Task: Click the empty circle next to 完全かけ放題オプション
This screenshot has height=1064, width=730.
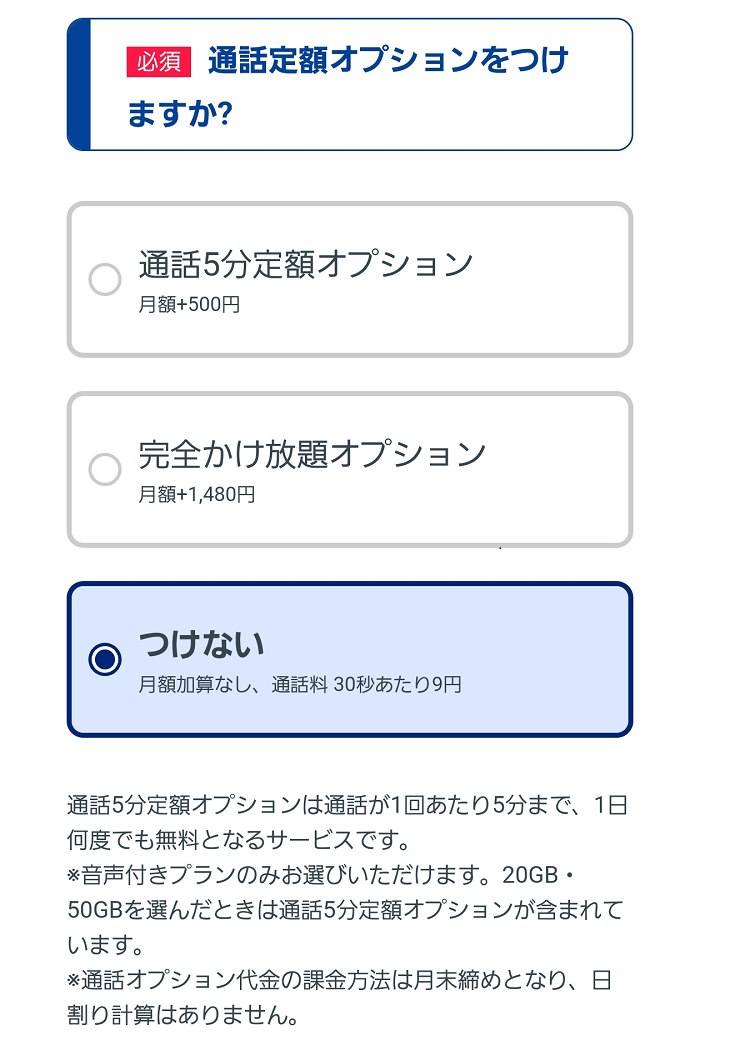Action: pyautogui.click(x=105, y=468)
